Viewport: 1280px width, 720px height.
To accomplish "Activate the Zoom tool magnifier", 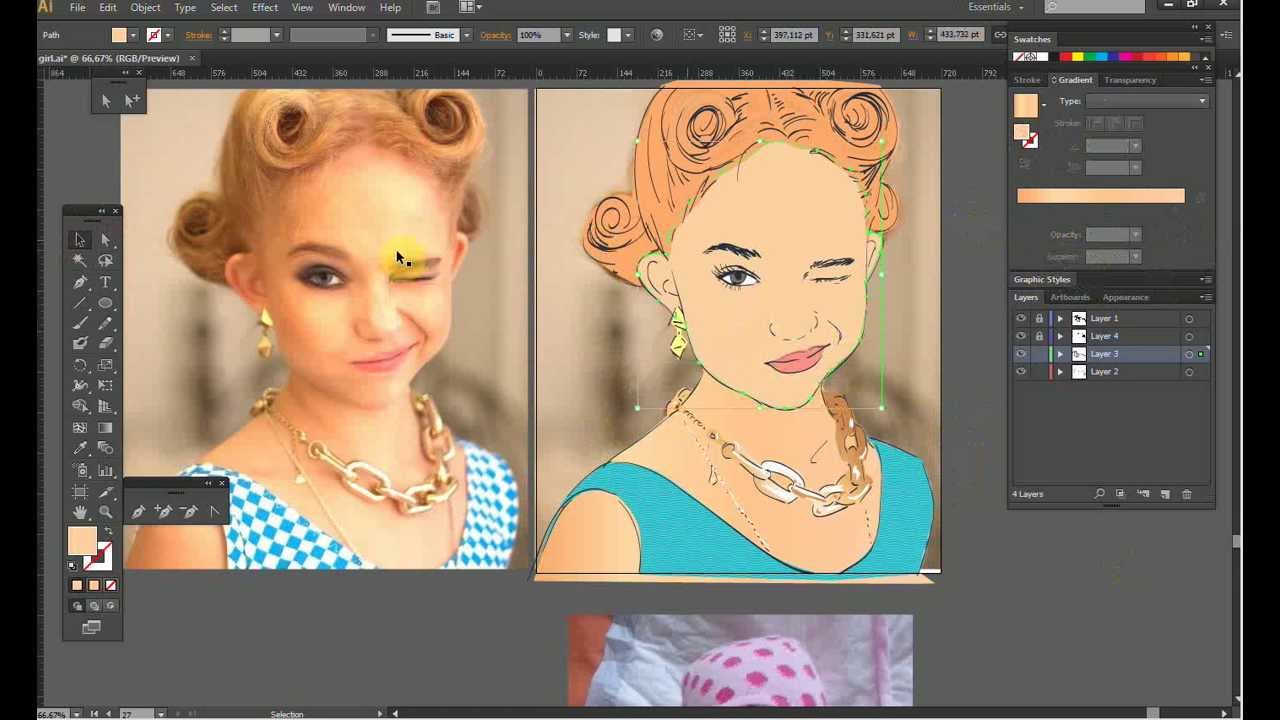I will (x=105, y=512).
